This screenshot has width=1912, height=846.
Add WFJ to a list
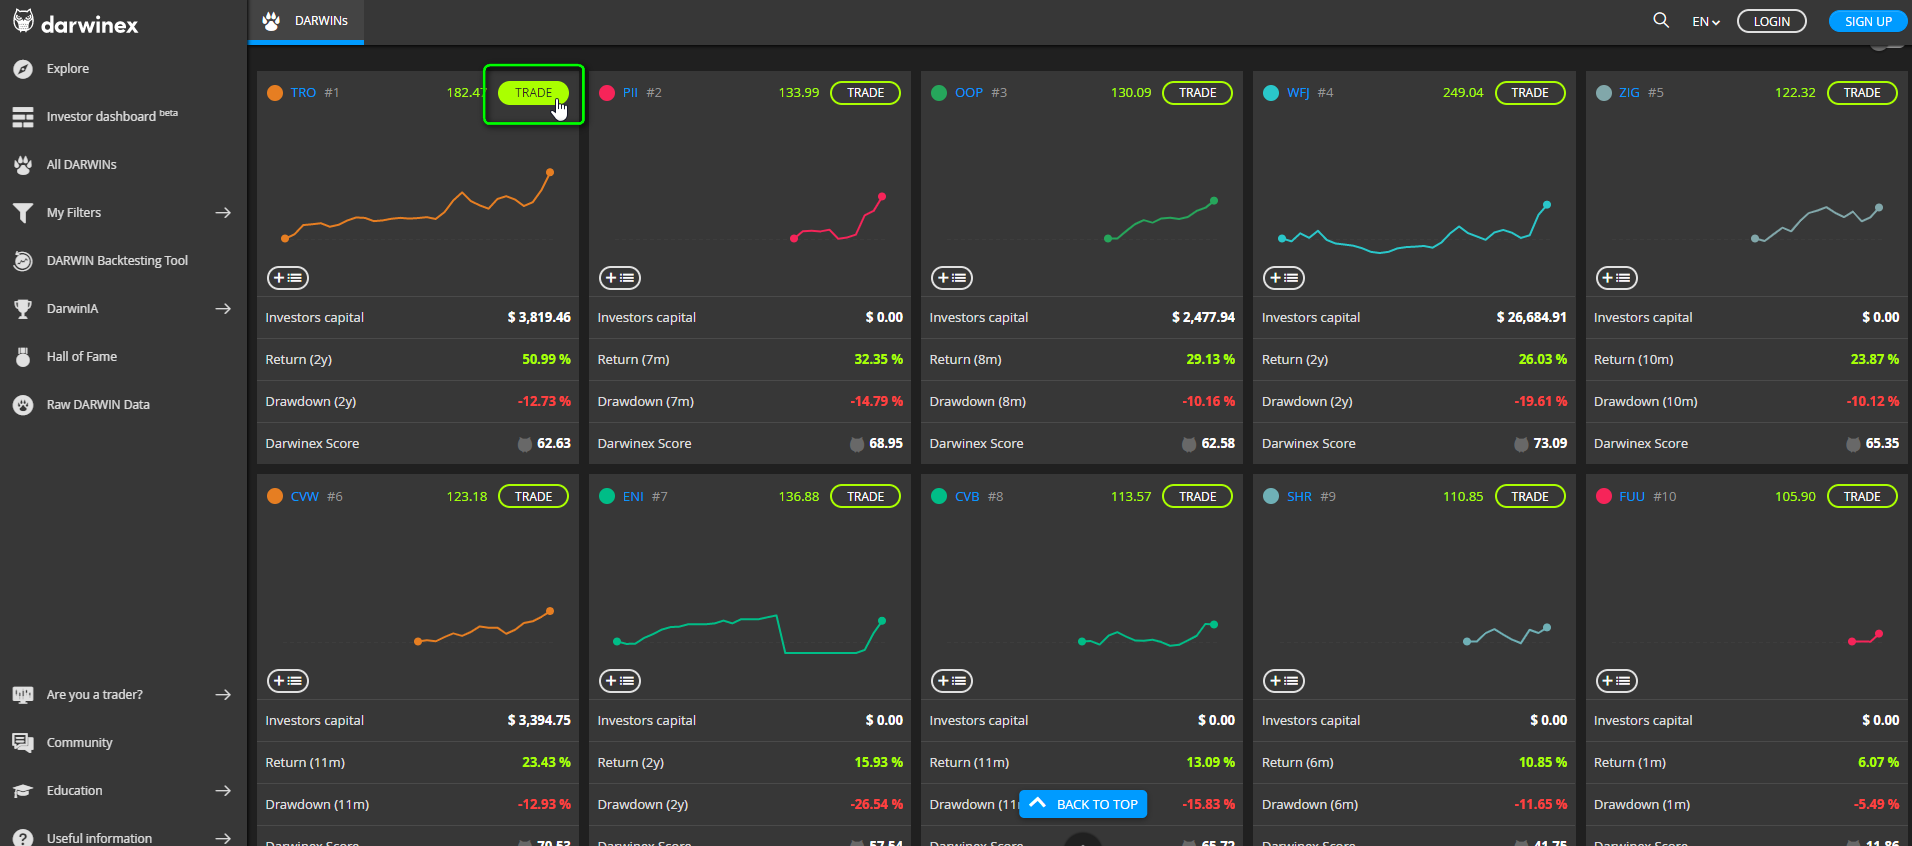1284,278
